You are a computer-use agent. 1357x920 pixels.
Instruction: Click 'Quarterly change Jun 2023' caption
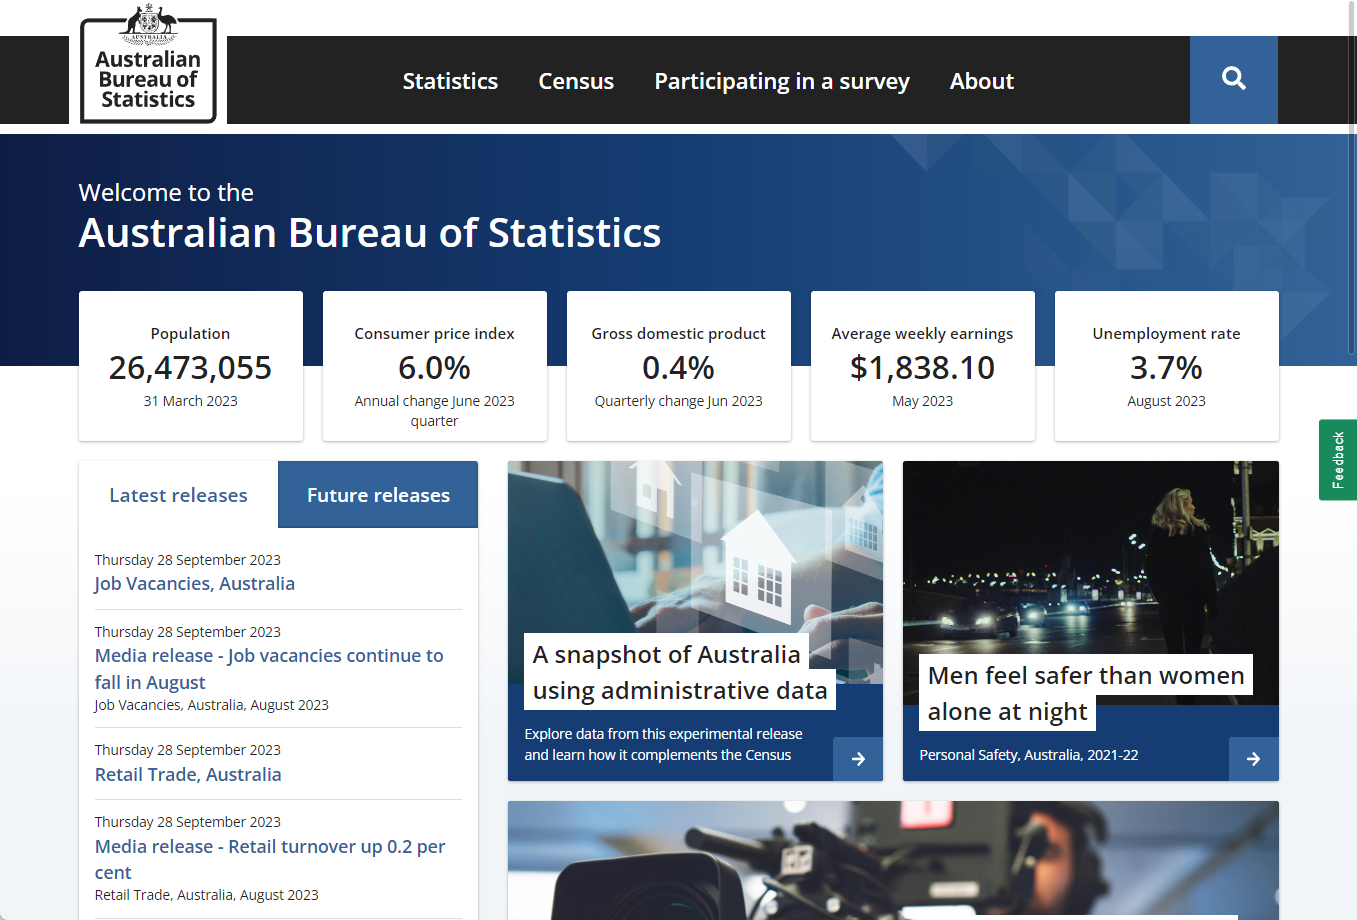(x=679, y=401)
